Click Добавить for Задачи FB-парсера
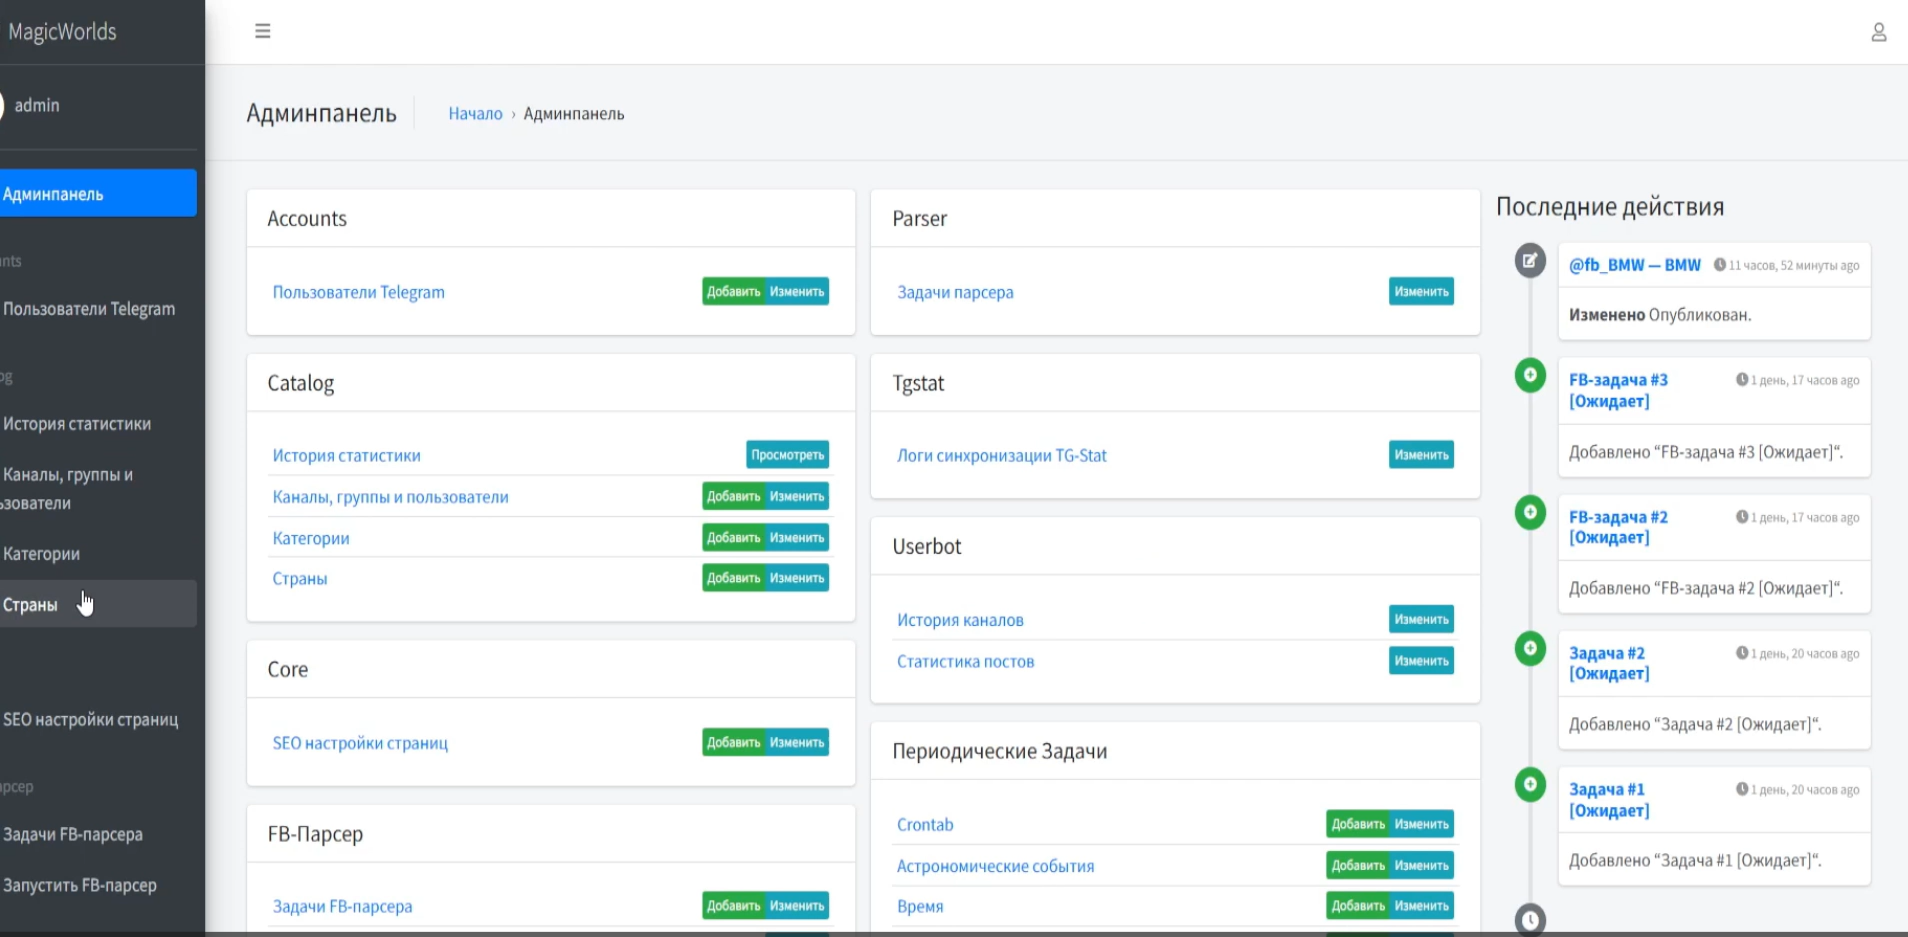This screenshot has width=1908, height=937. click(x=734, y=906)
